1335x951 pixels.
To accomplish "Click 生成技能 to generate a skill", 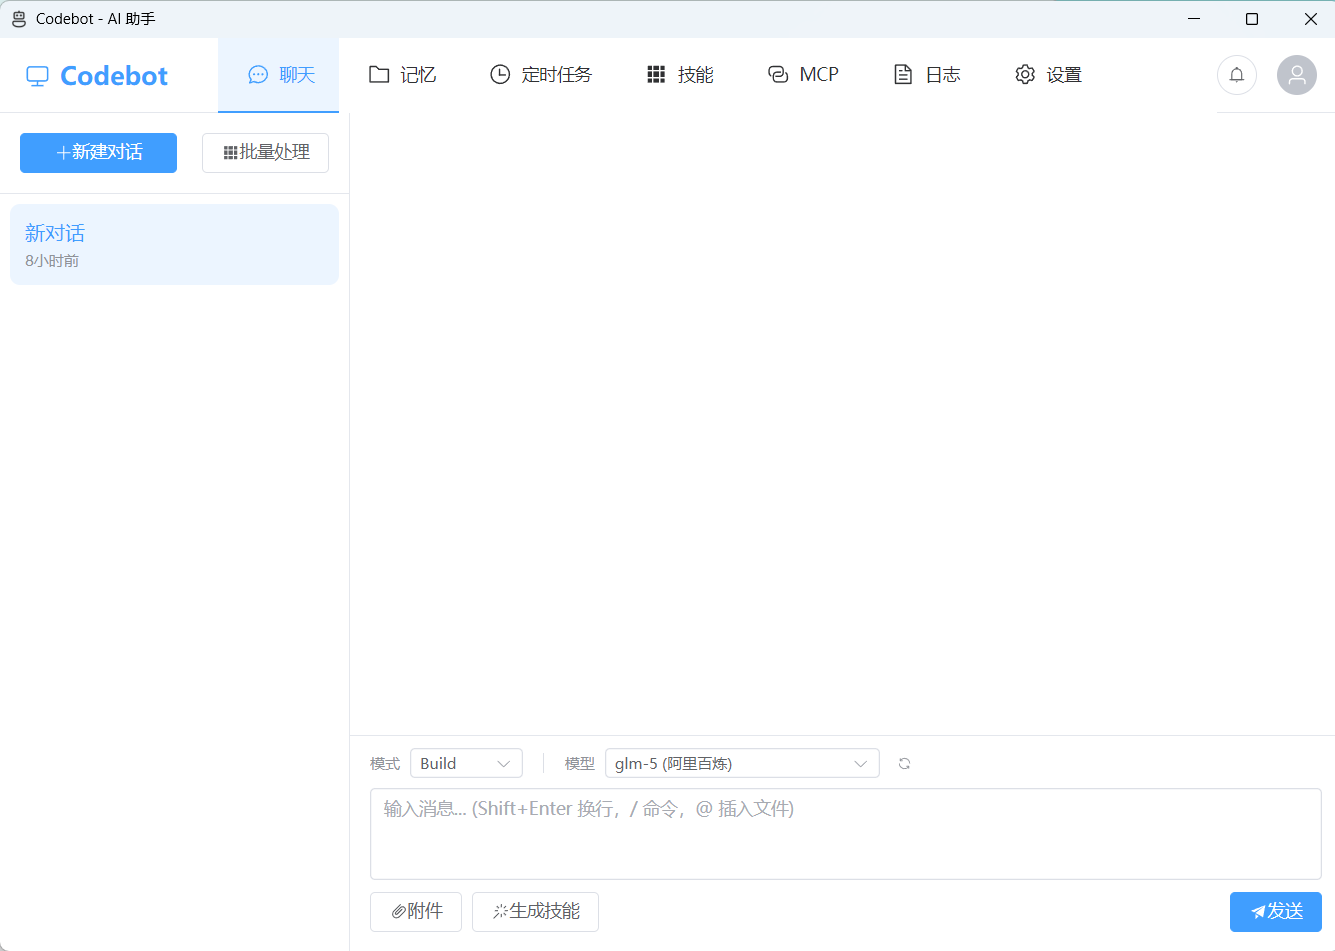I will [535, 911].
